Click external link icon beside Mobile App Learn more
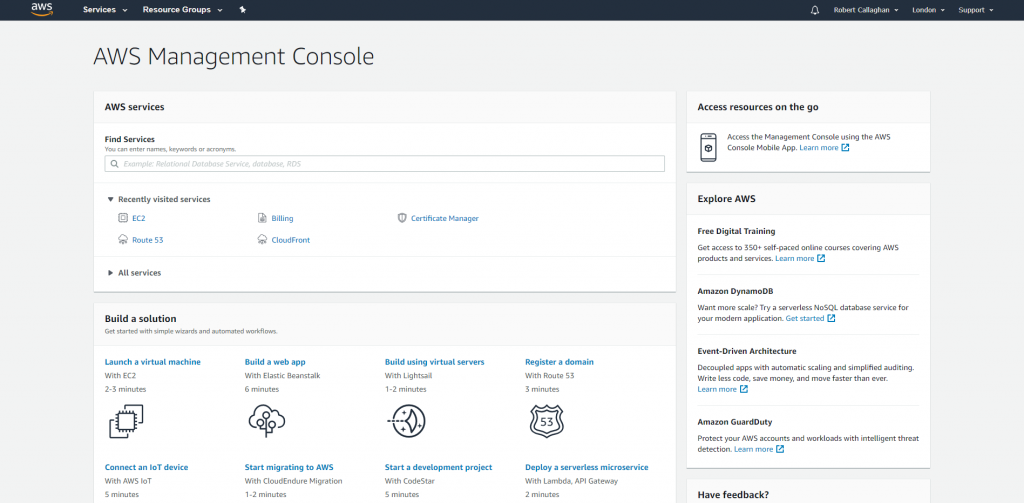1024x503 pixels. 845,148
